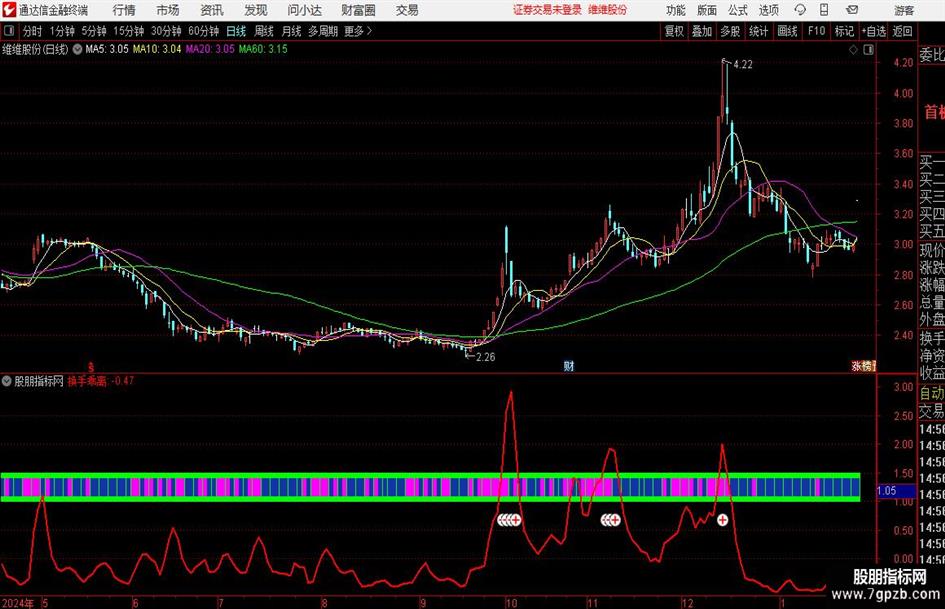Click the MA60: 3.15 value

tap(263, 49)
